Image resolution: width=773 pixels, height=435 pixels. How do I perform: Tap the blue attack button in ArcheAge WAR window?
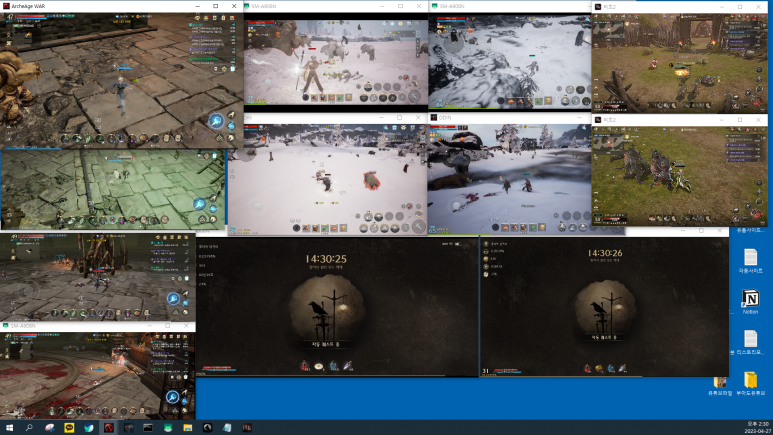click(215, 121)
